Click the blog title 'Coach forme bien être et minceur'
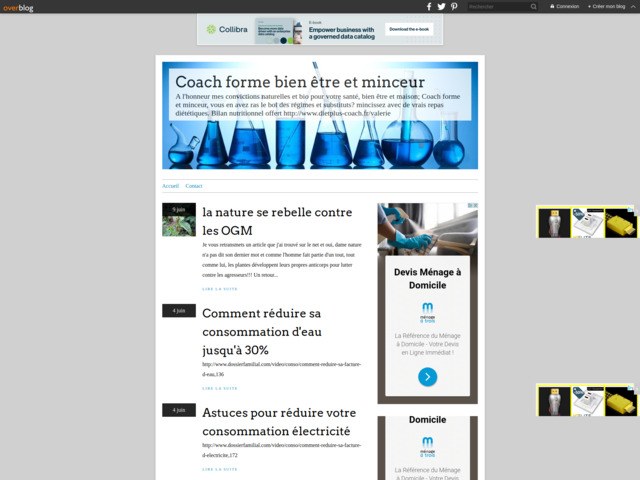The height and width of the screenshot is (480, 640). [x=300, y=82]
